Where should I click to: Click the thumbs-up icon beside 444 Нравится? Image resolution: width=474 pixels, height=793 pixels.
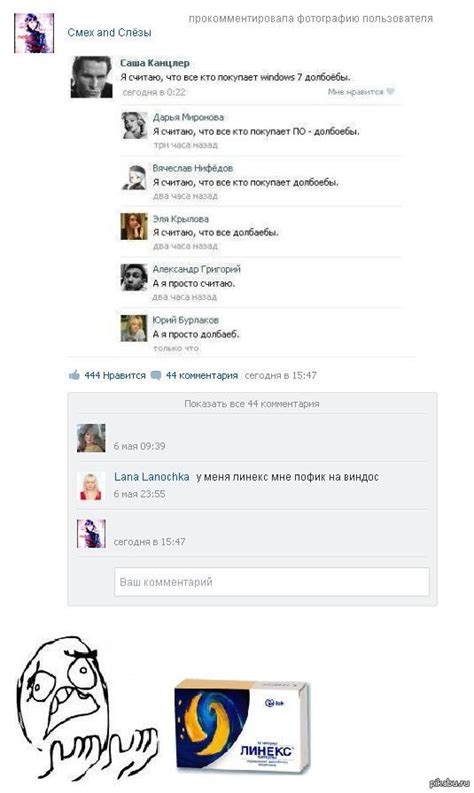74,375
